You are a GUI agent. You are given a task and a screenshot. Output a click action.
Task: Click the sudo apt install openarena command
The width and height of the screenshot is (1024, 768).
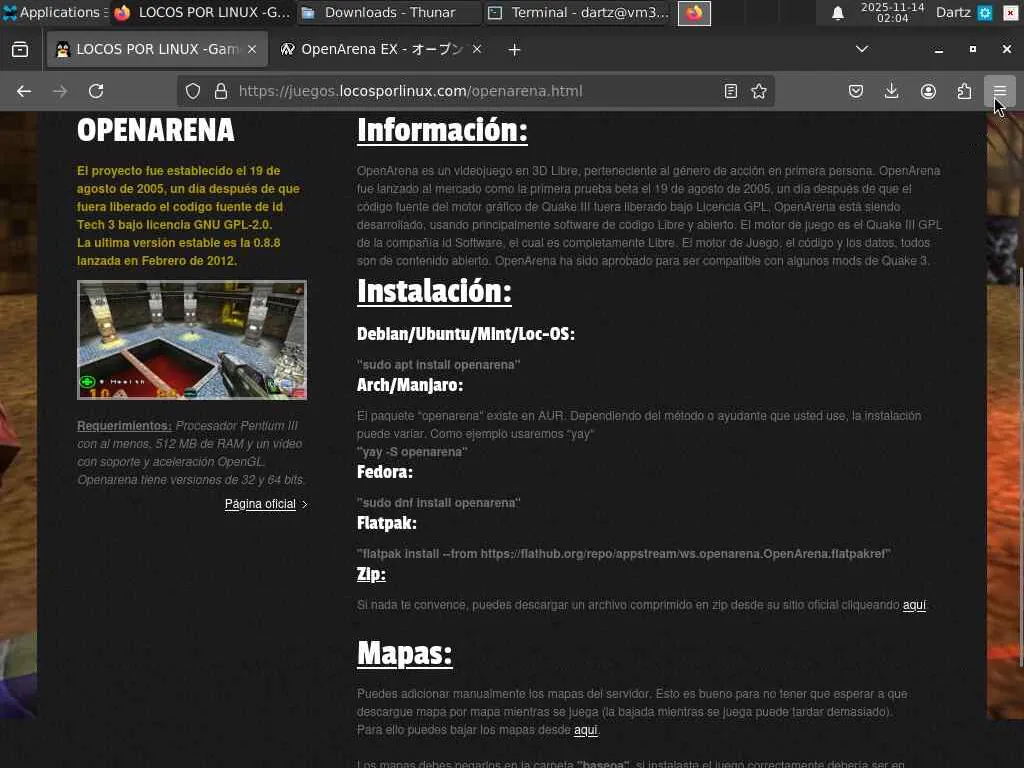pos(438,364)
